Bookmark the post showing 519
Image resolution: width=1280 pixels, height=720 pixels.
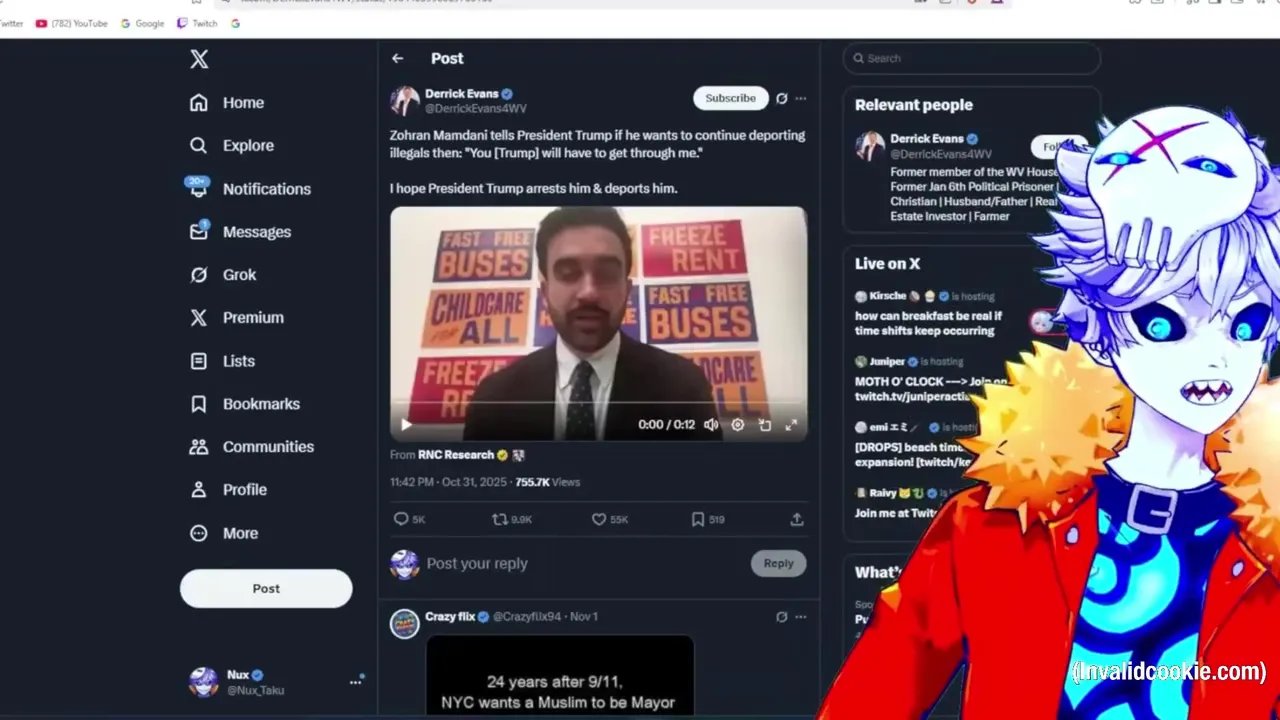click(708, 520)
